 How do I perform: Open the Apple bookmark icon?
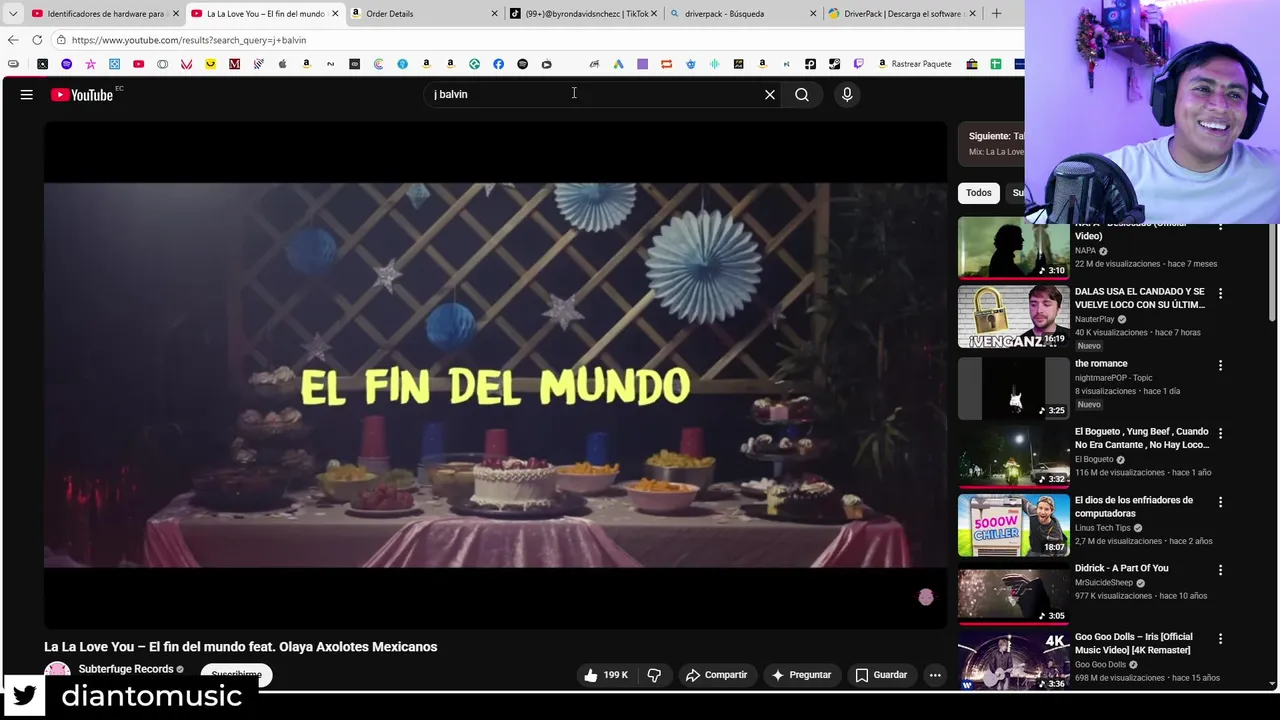[282, 64]
